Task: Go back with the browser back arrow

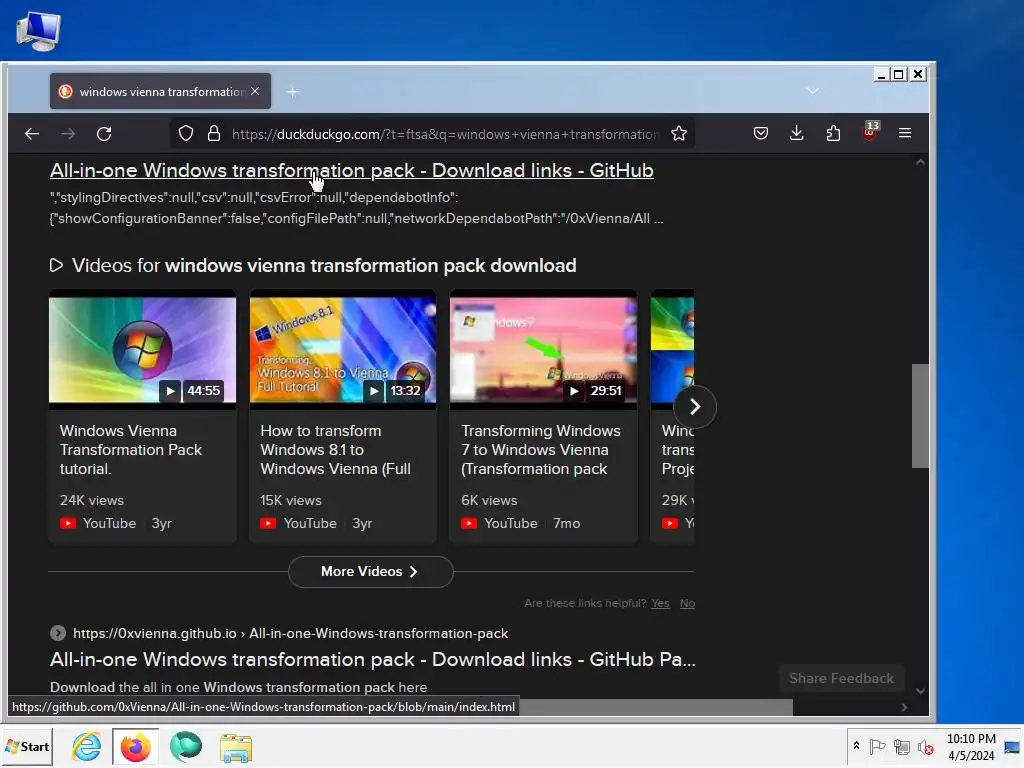Action: 31,134
